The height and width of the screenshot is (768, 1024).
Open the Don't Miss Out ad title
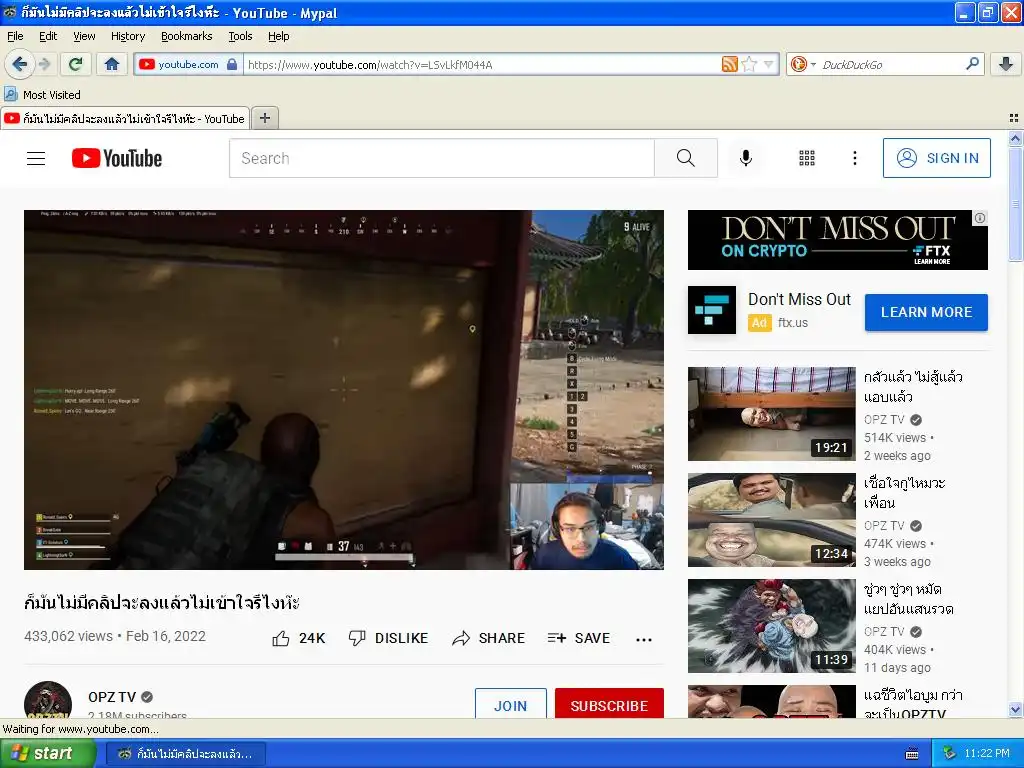coord(799,299)
